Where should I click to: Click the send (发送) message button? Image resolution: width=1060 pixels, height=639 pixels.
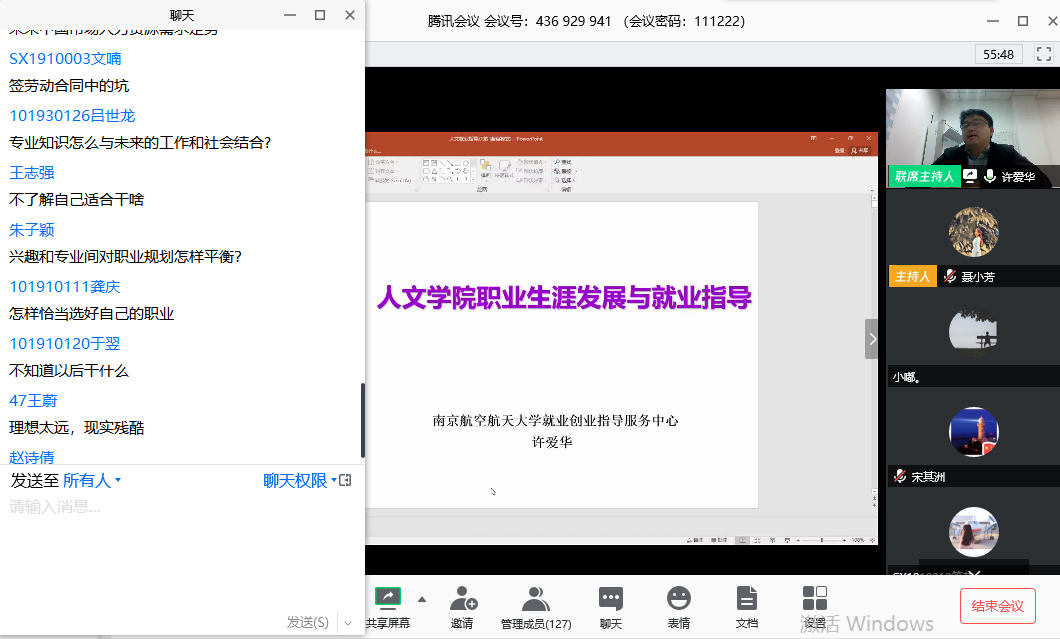click(x=307, y=623)
